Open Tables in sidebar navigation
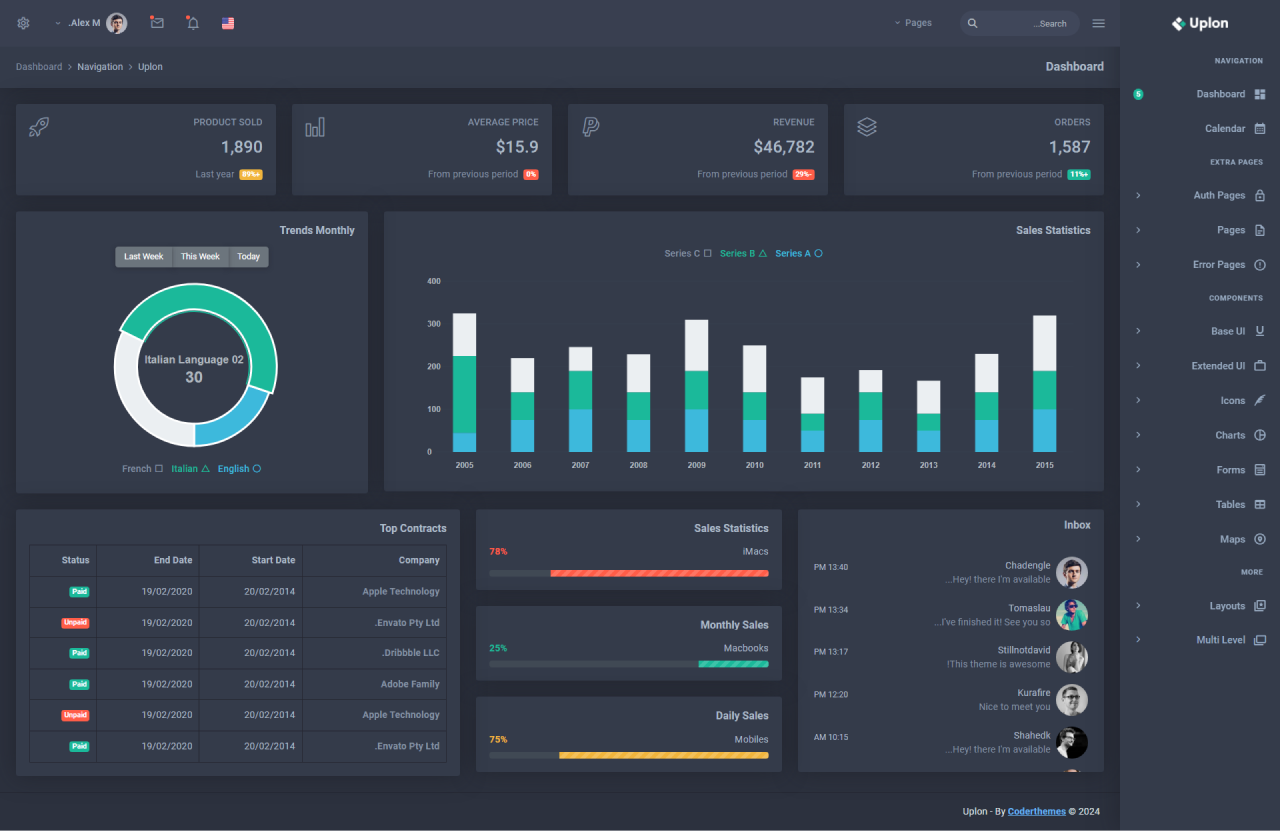 pos(1200,505)
